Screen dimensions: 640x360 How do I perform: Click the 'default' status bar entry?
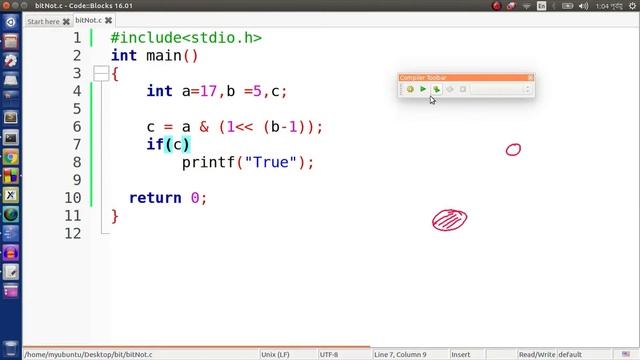pyautogui.click(x=570, y=354)
